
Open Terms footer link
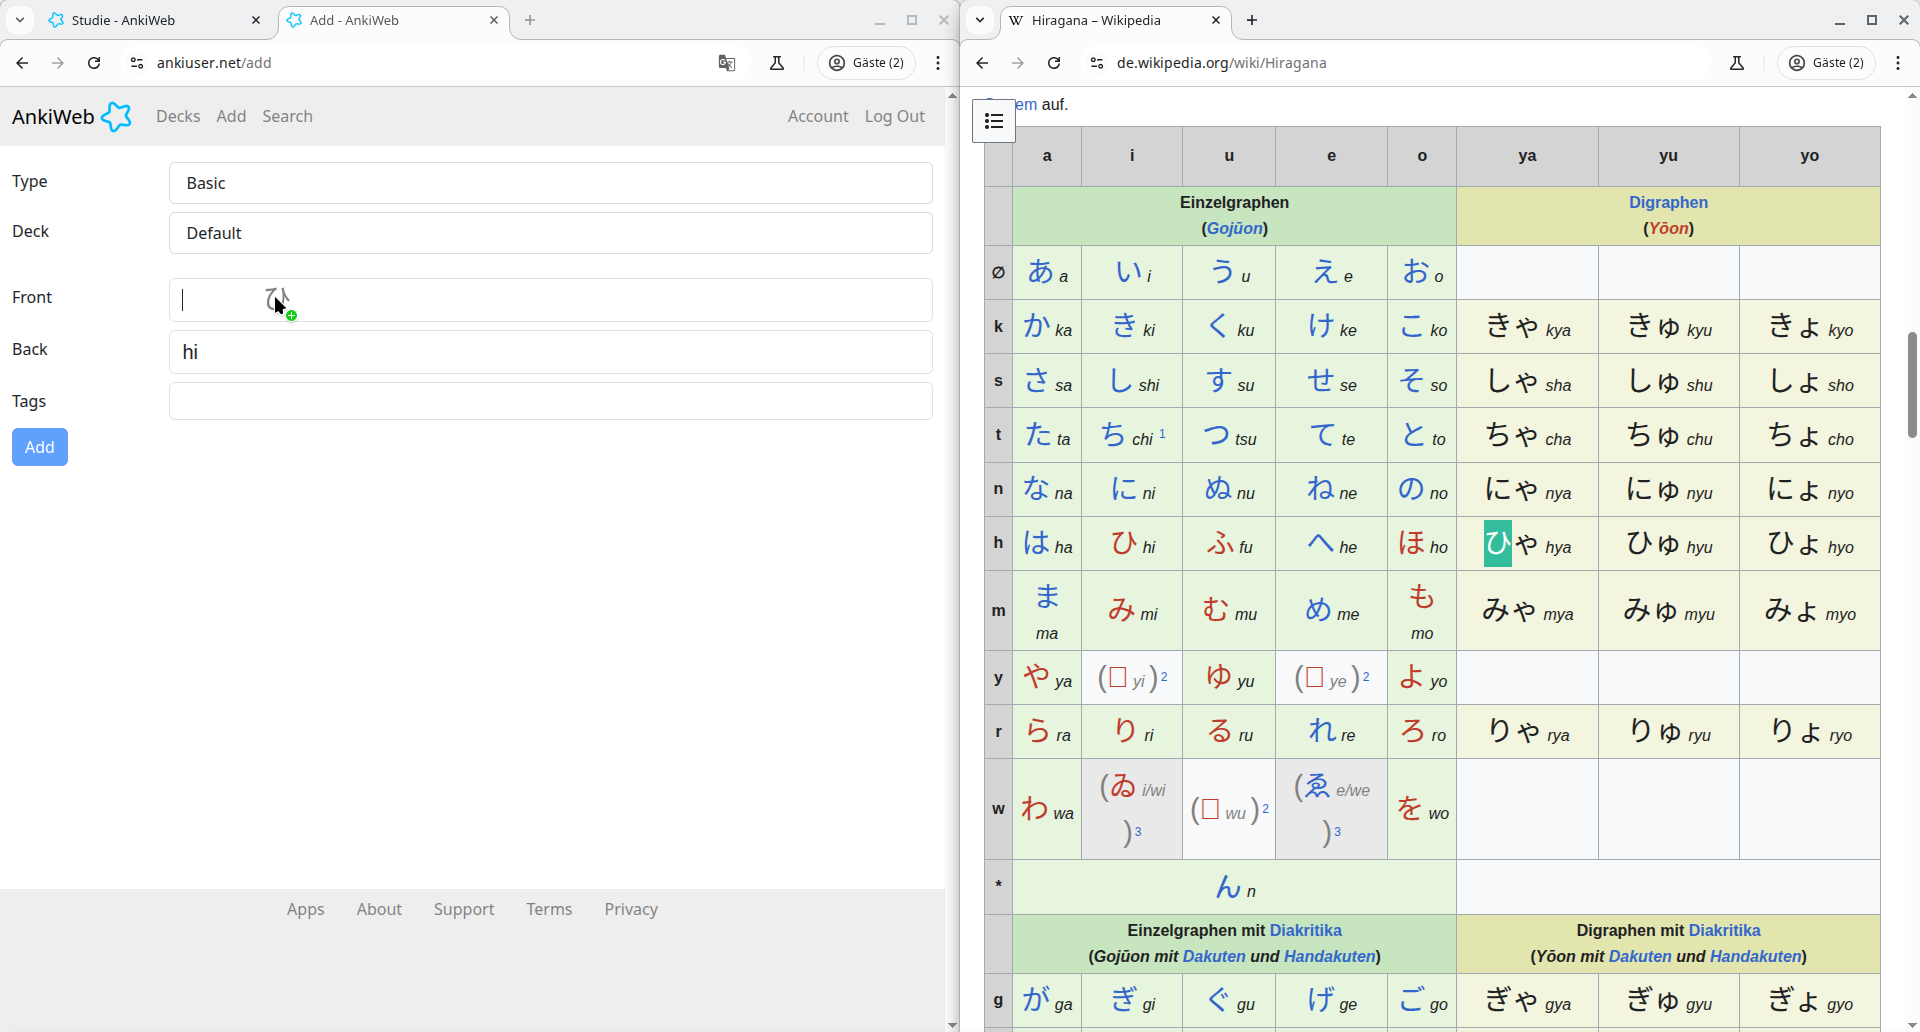[549, 909]
